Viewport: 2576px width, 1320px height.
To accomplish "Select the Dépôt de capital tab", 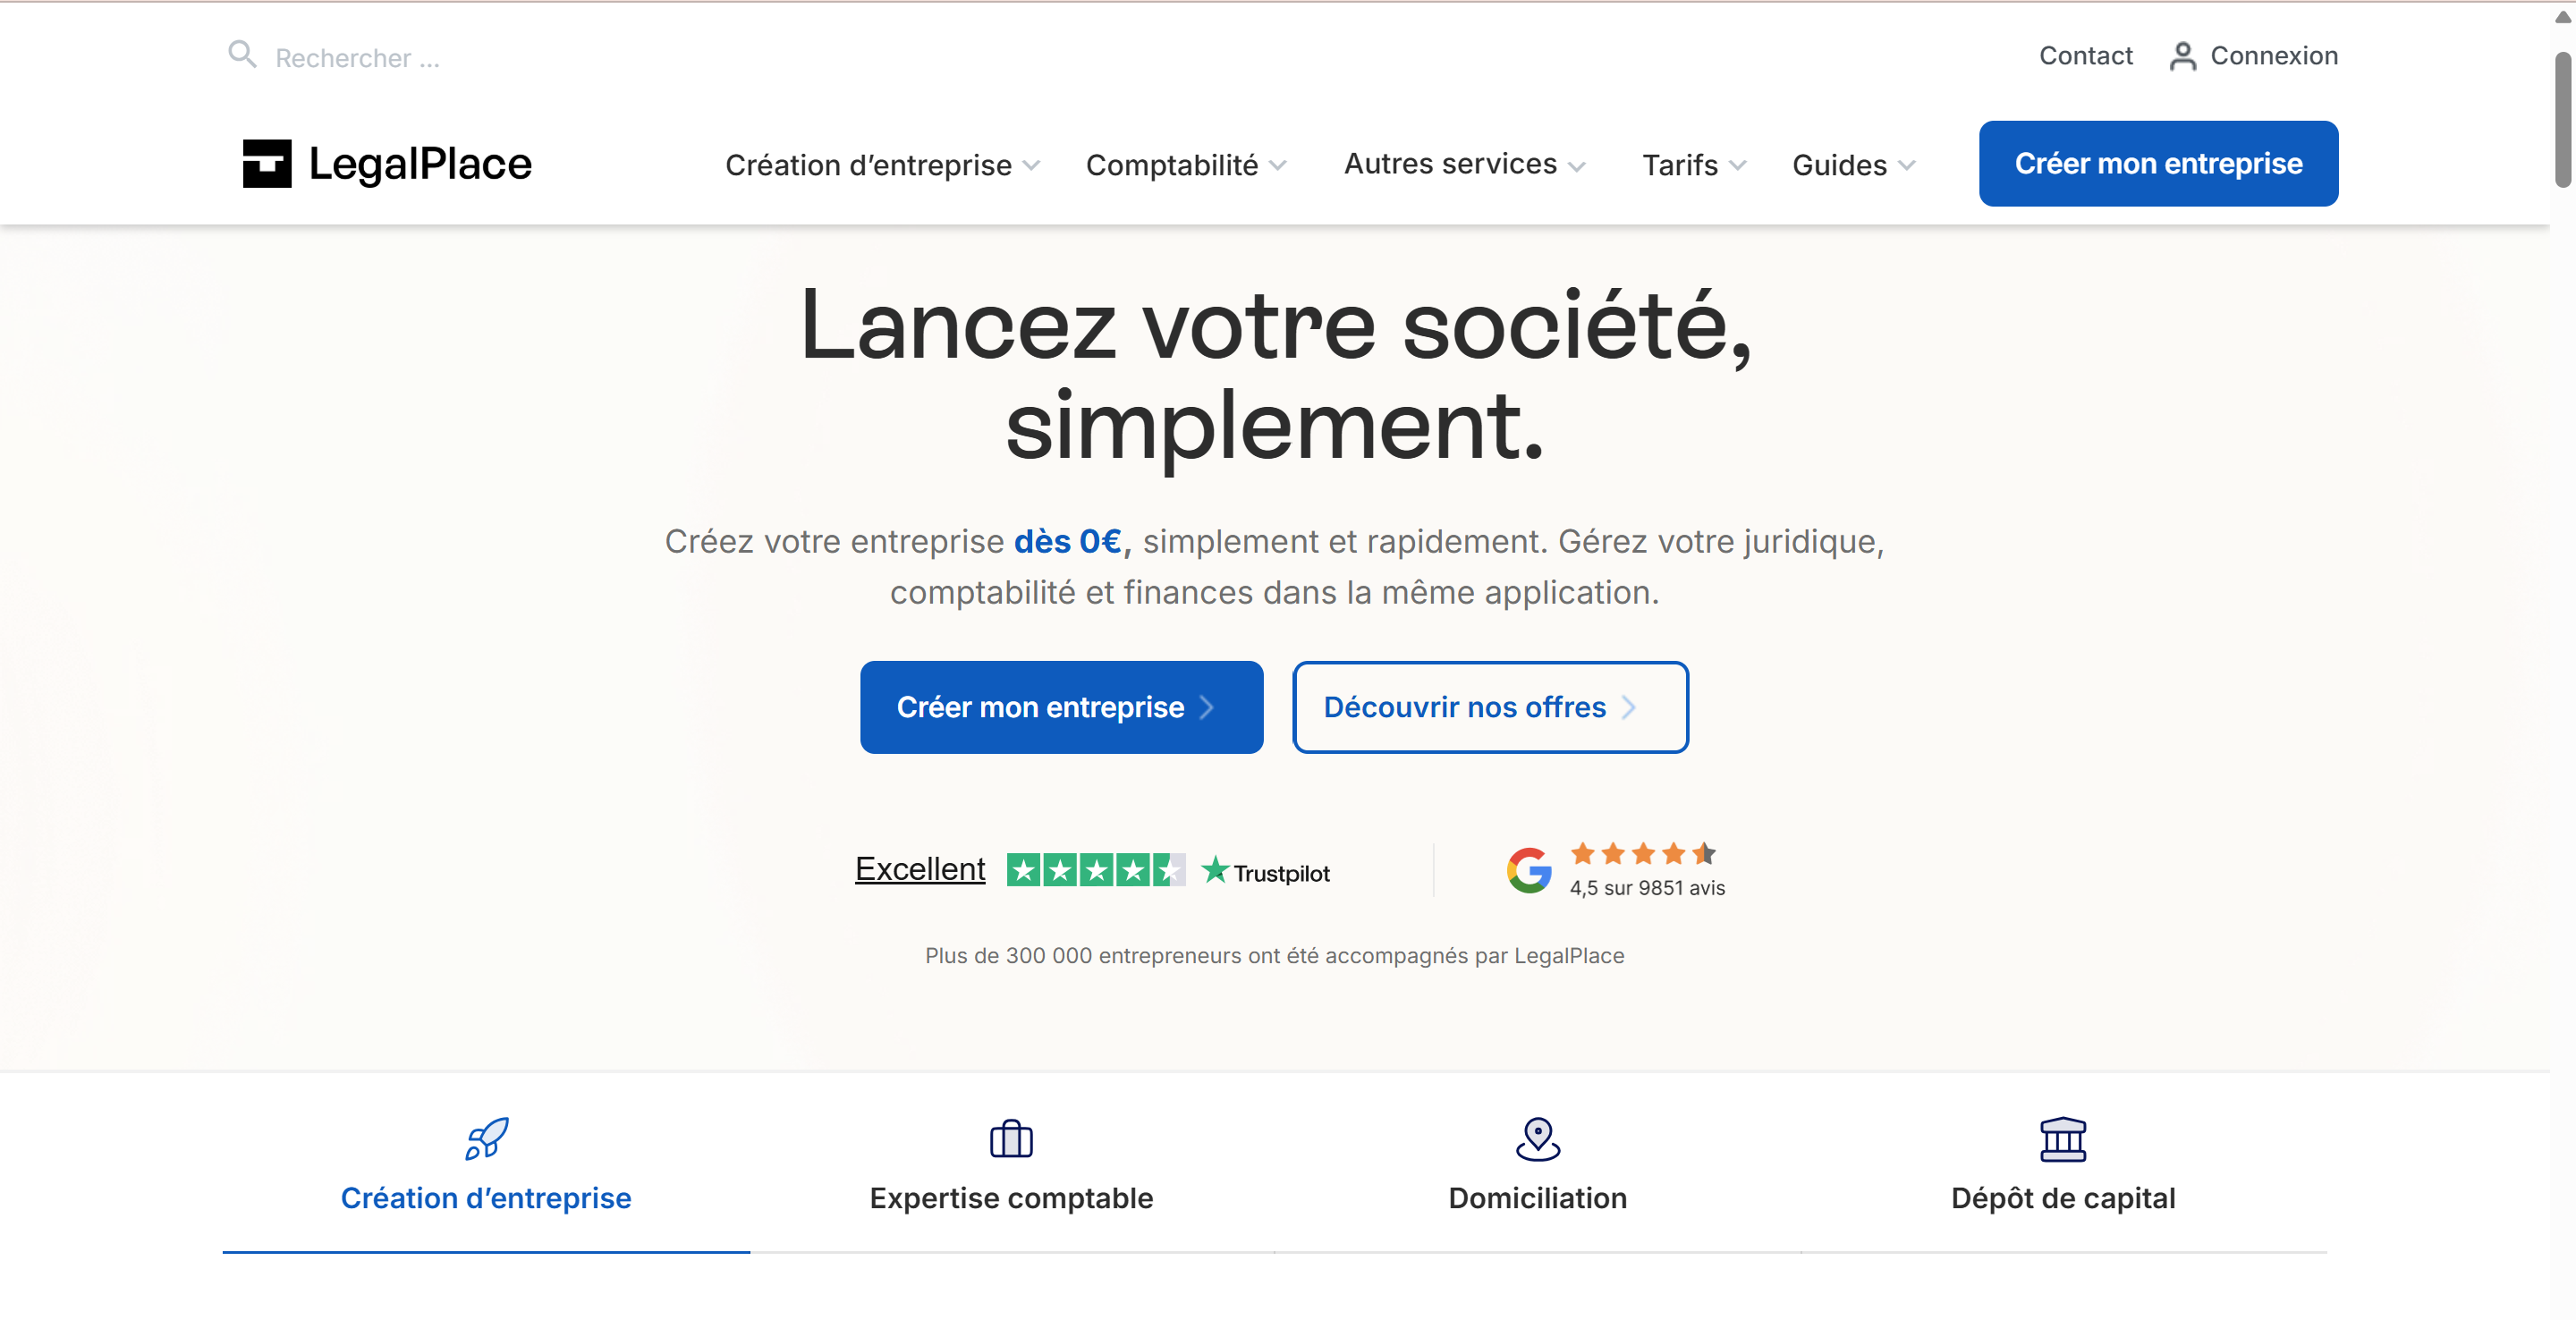I will pyautogui.click(x=2062, y=1197).
